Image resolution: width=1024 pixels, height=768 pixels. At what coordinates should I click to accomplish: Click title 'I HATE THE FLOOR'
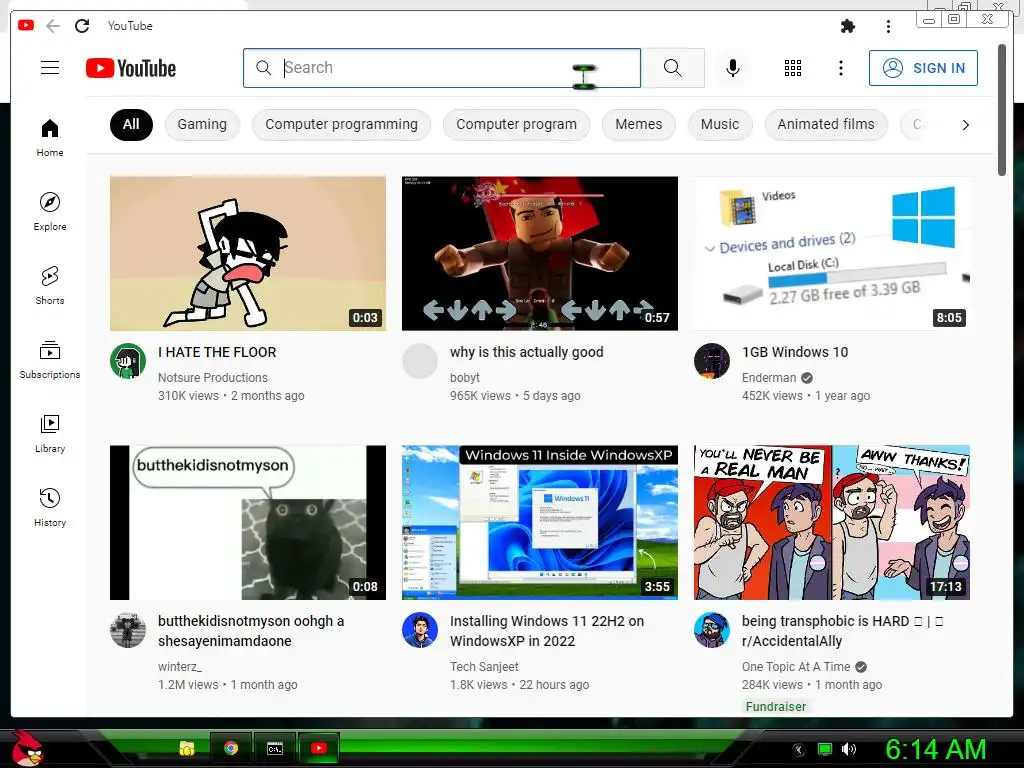[217, 352]
